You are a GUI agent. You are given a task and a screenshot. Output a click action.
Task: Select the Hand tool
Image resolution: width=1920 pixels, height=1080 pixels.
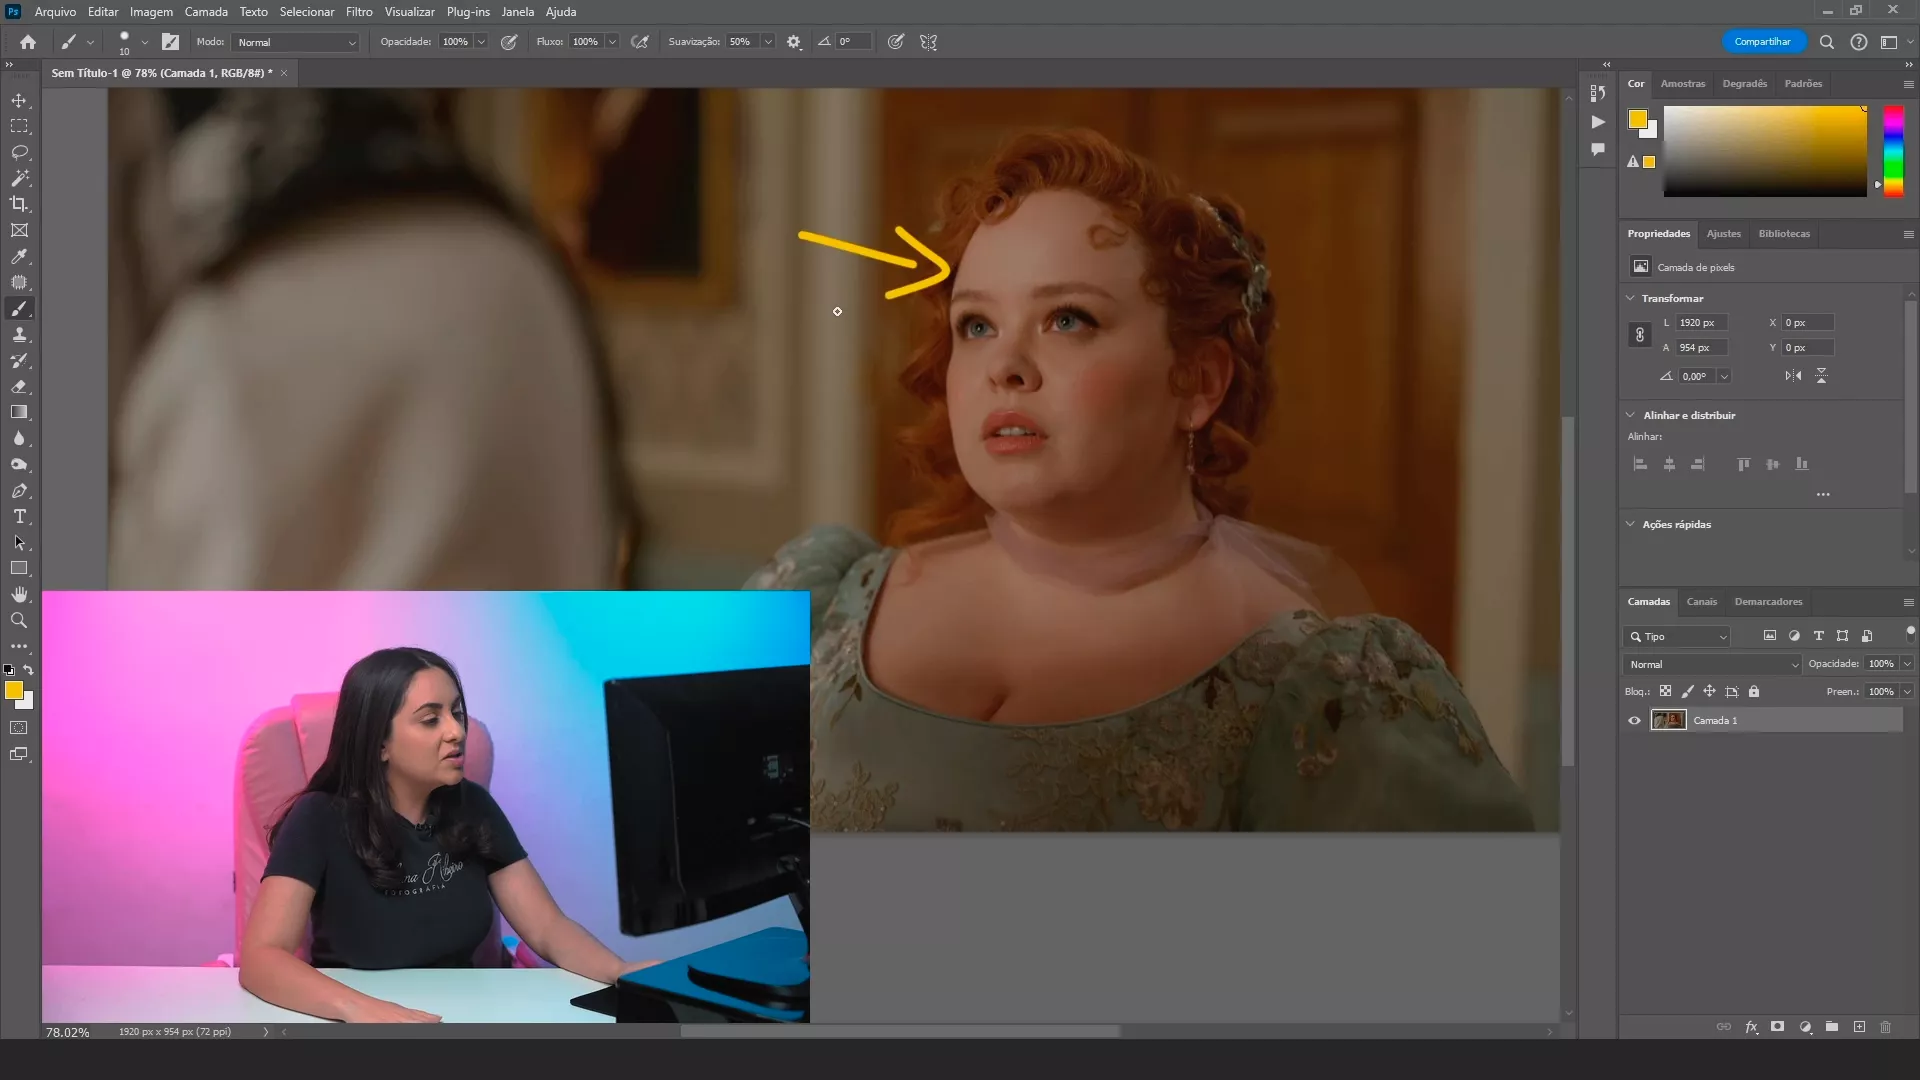click(19, 594)
